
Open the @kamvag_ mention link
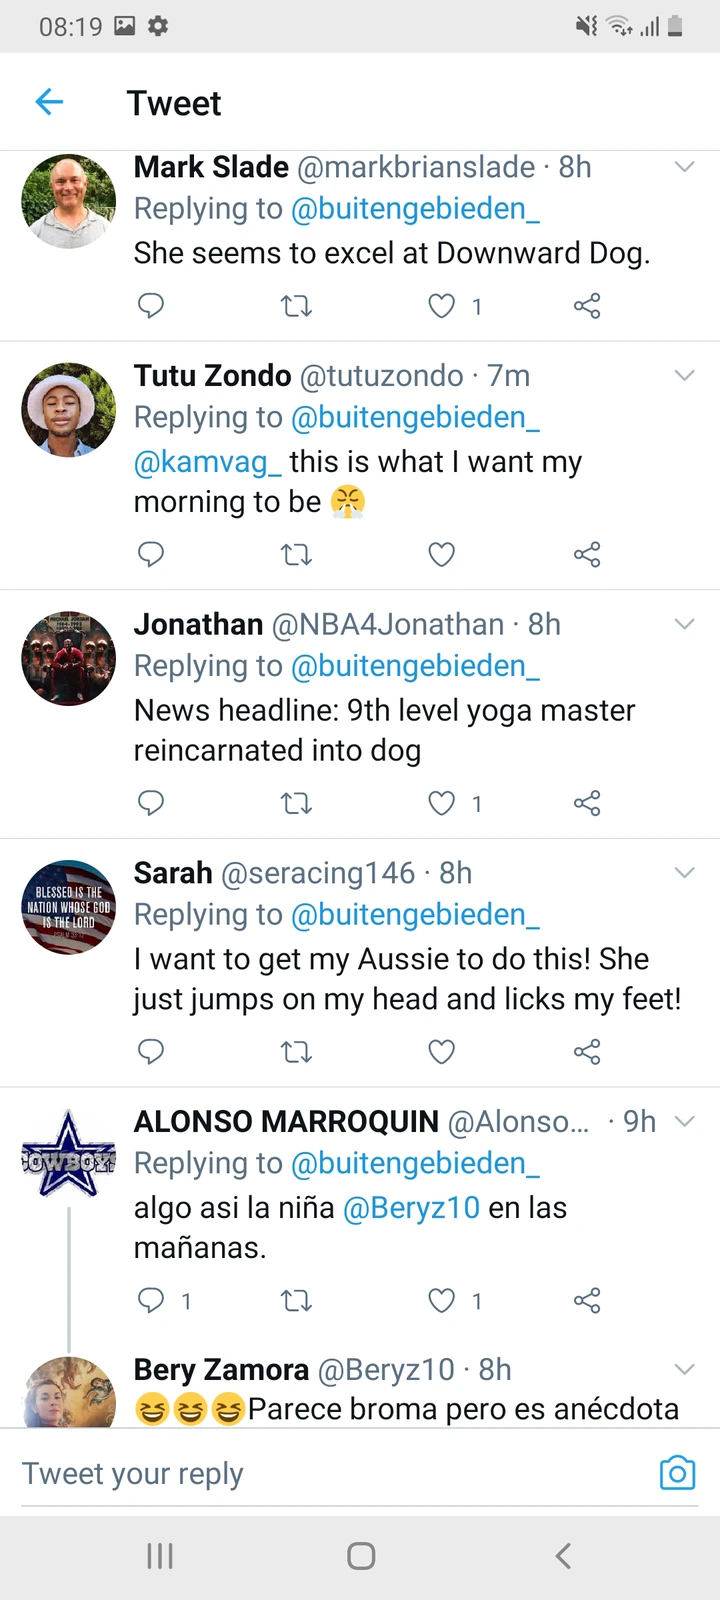coord(208,462)
